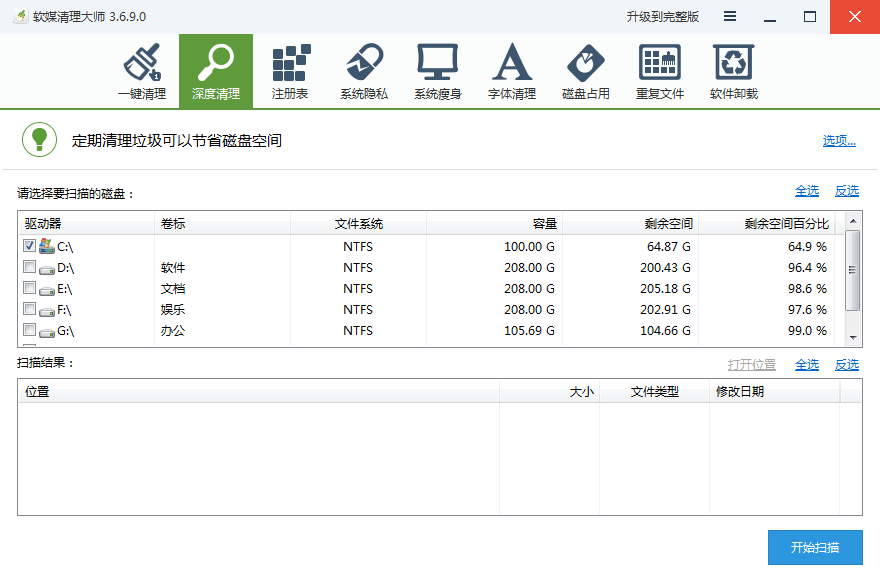This screenshot has width=880, height=579.
Task: Open the 系统瘦身 system slimming tool
Action: [x=438, y=71]
